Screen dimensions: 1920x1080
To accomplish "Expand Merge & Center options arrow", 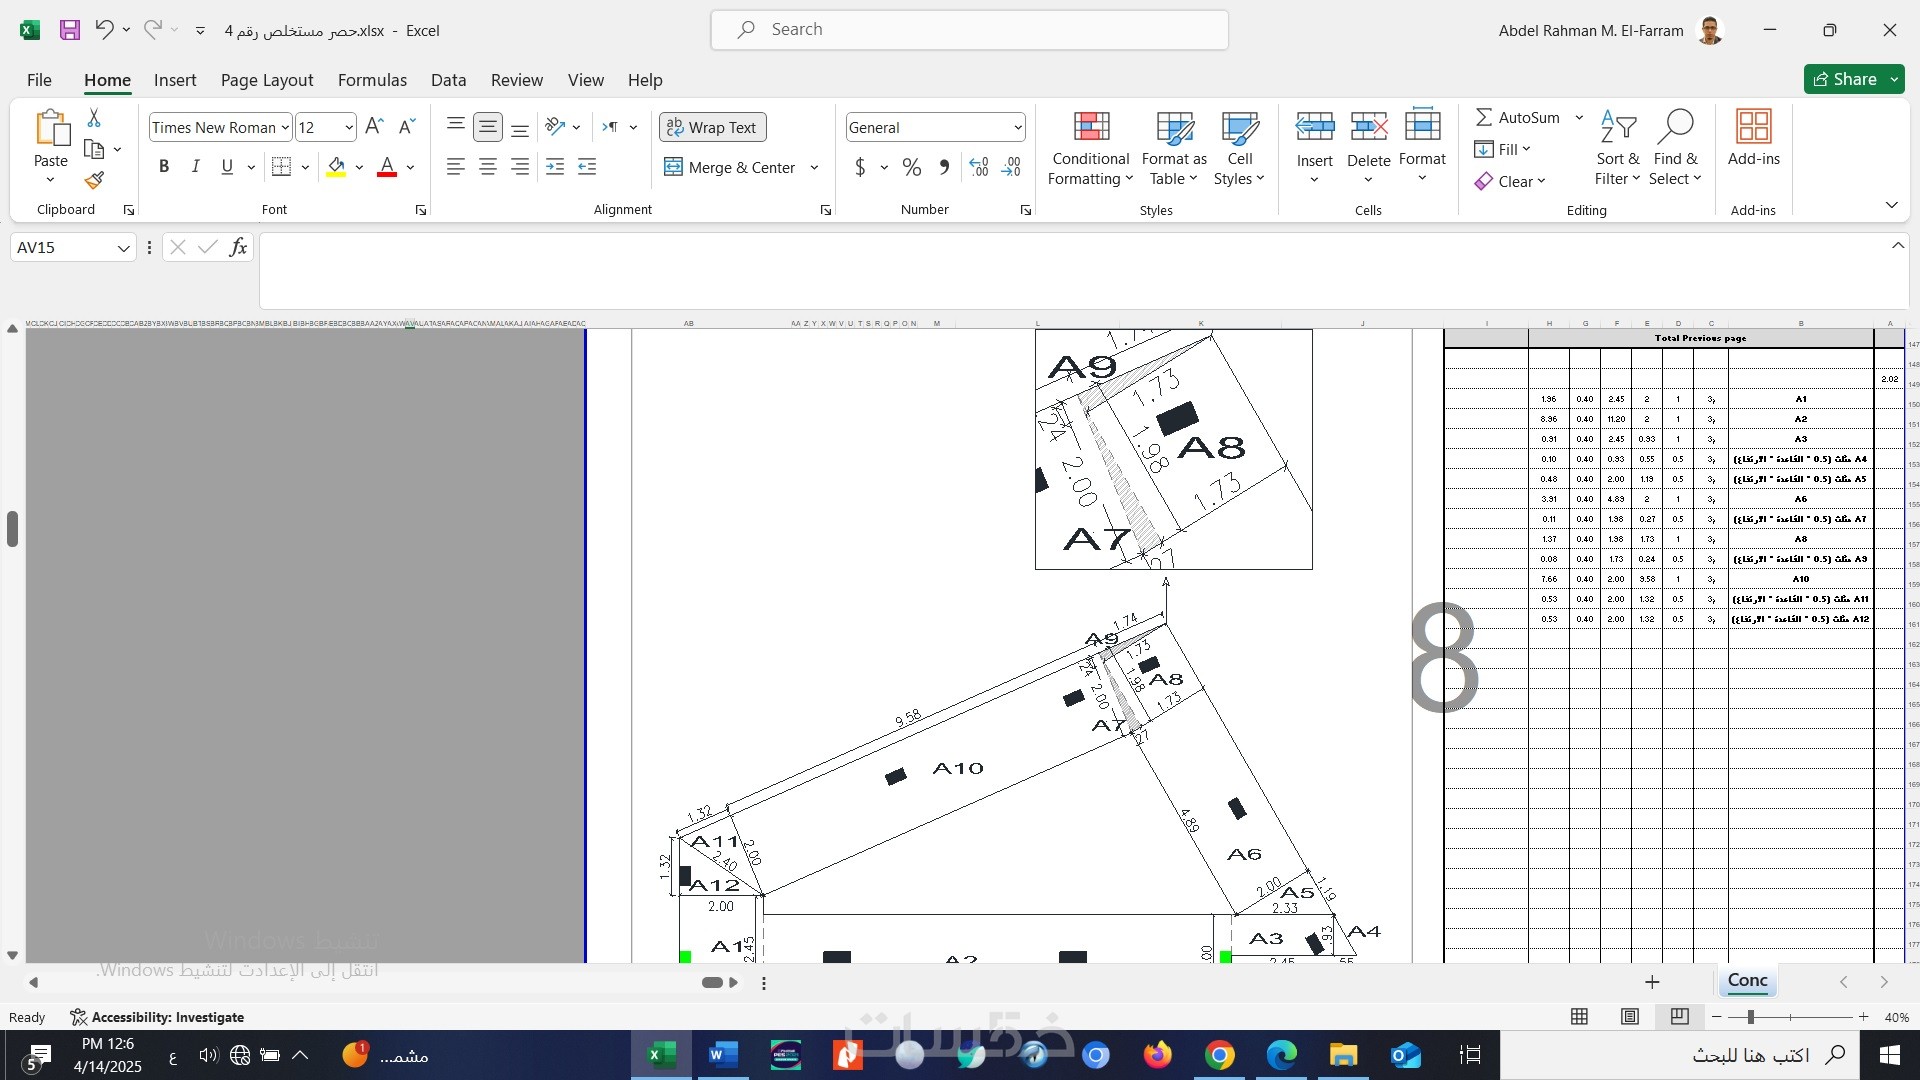I will tap(814, 167).
